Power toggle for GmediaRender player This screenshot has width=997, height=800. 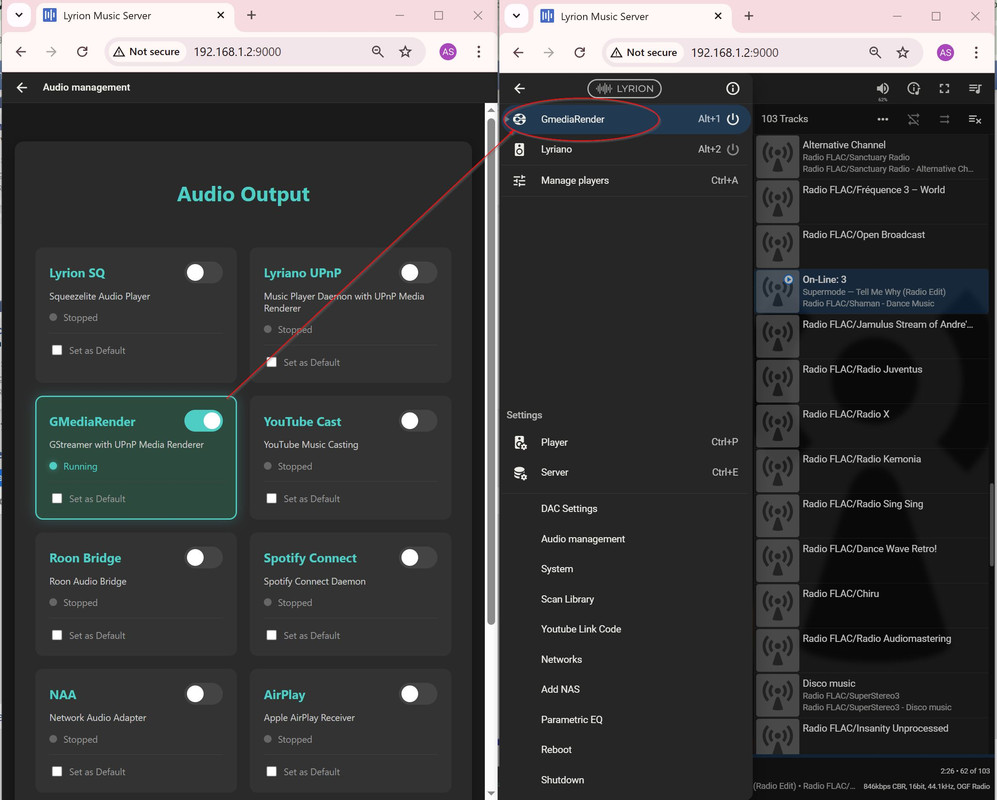(733, 119)
